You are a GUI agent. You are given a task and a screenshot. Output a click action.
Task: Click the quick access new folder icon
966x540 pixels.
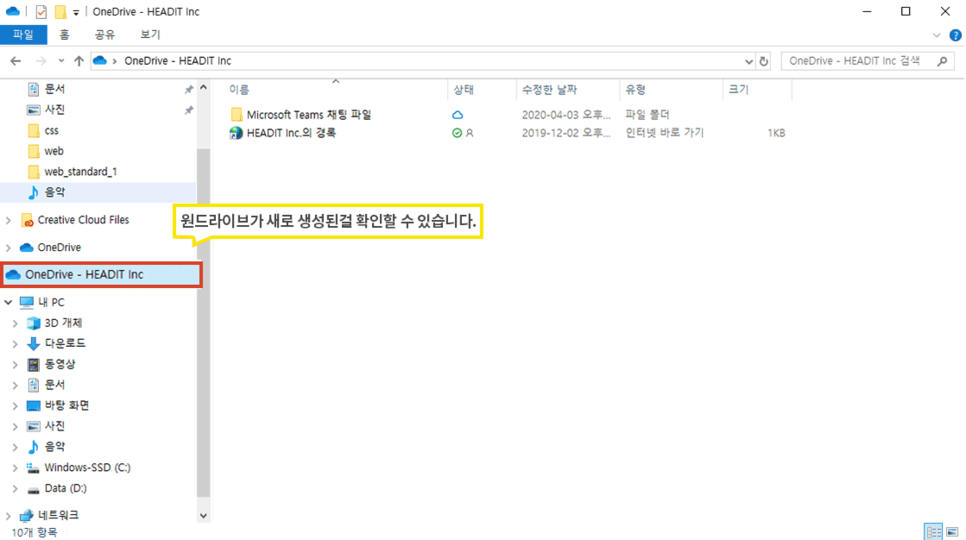pos(60,12)
